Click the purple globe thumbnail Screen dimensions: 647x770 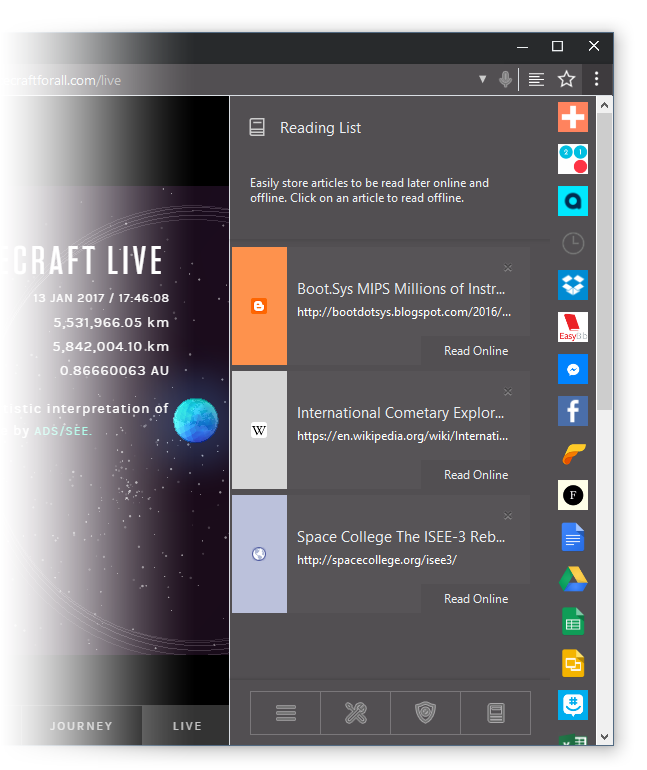pyautogui.click(x=259, y=554)
